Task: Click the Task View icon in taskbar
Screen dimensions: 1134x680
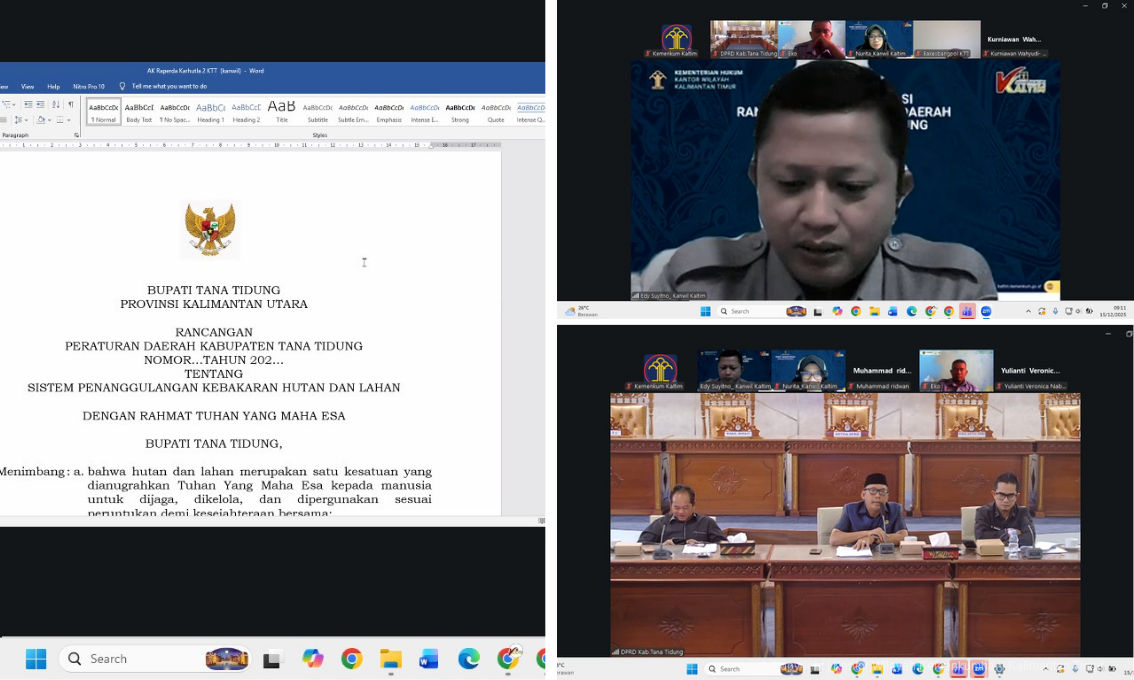Action: tap(272, 659)
